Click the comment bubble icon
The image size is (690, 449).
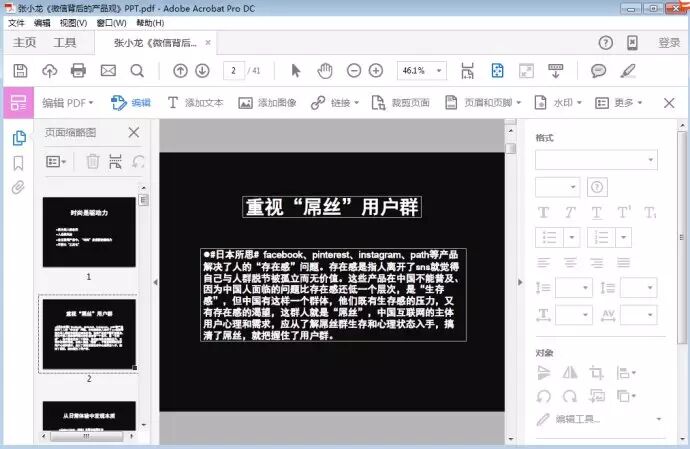click(598, 70)
